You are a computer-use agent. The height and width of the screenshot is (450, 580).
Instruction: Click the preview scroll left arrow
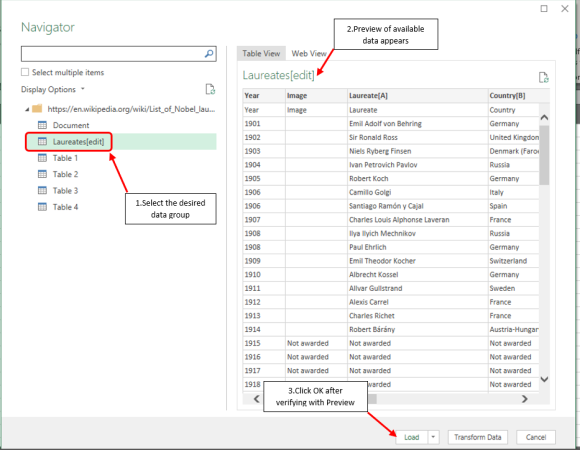(256, 399)
